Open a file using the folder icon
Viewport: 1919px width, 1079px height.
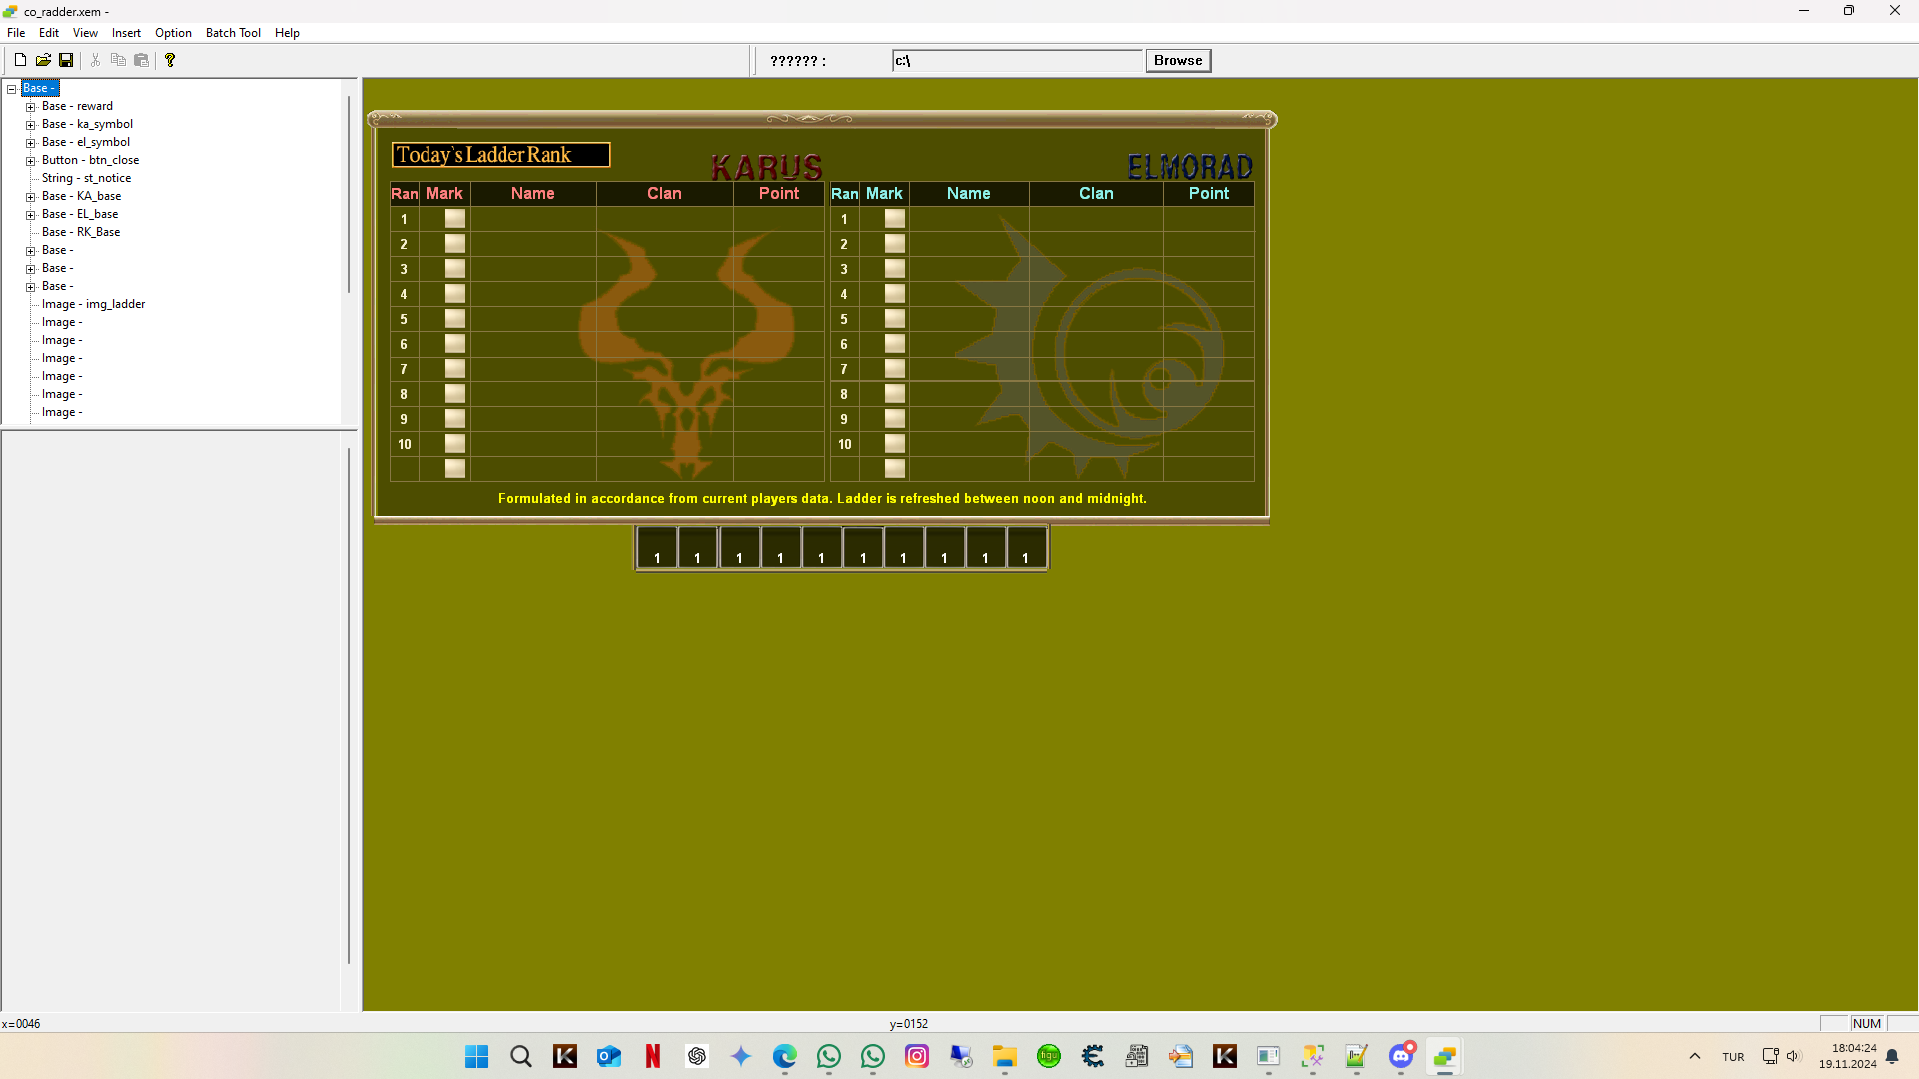pyautogui.click(x=43, y=60)
